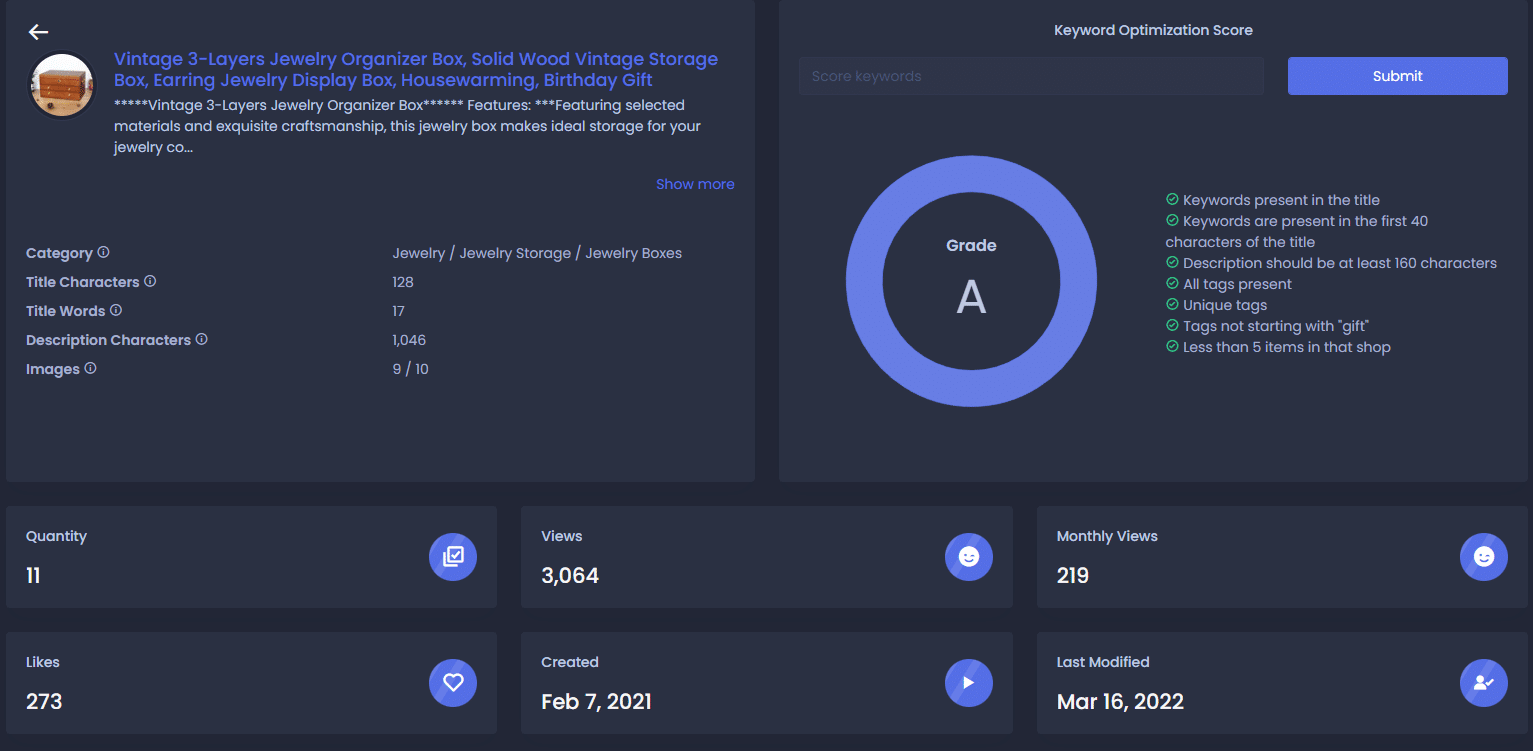
Task: Click the back arrow icon
Action: 38,32
